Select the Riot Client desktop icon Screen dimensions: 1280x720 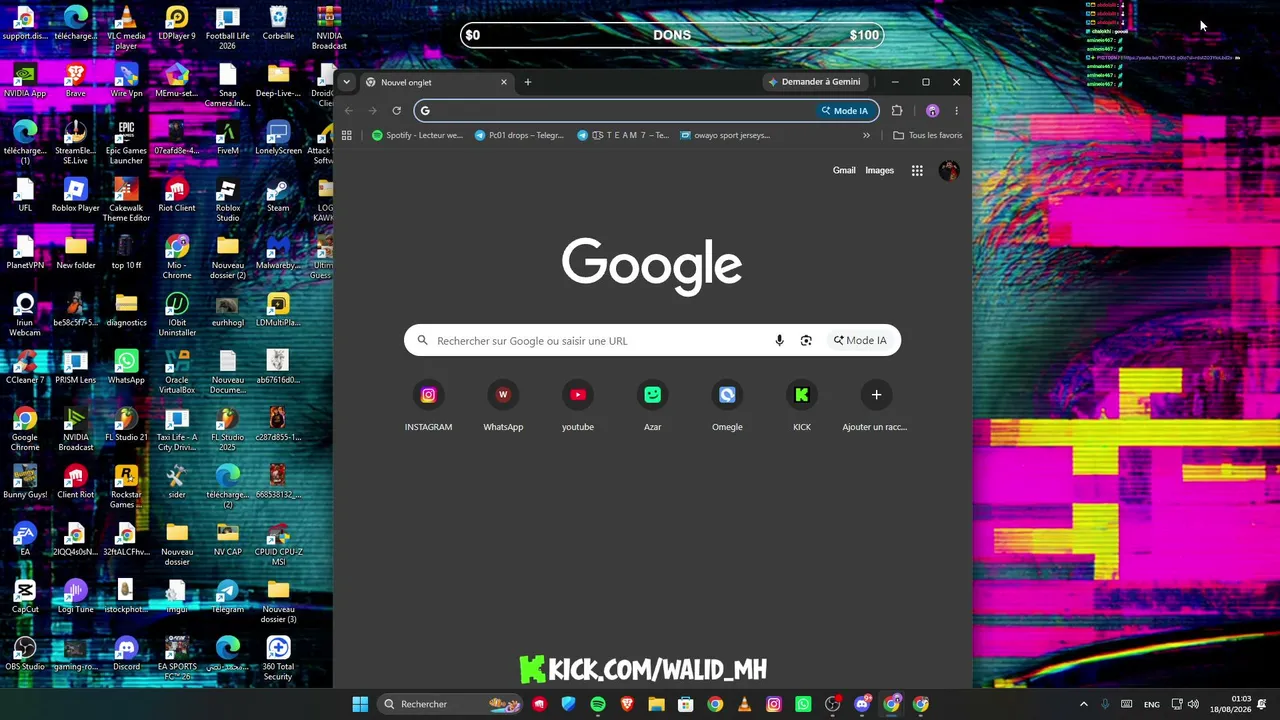[177, 195]
